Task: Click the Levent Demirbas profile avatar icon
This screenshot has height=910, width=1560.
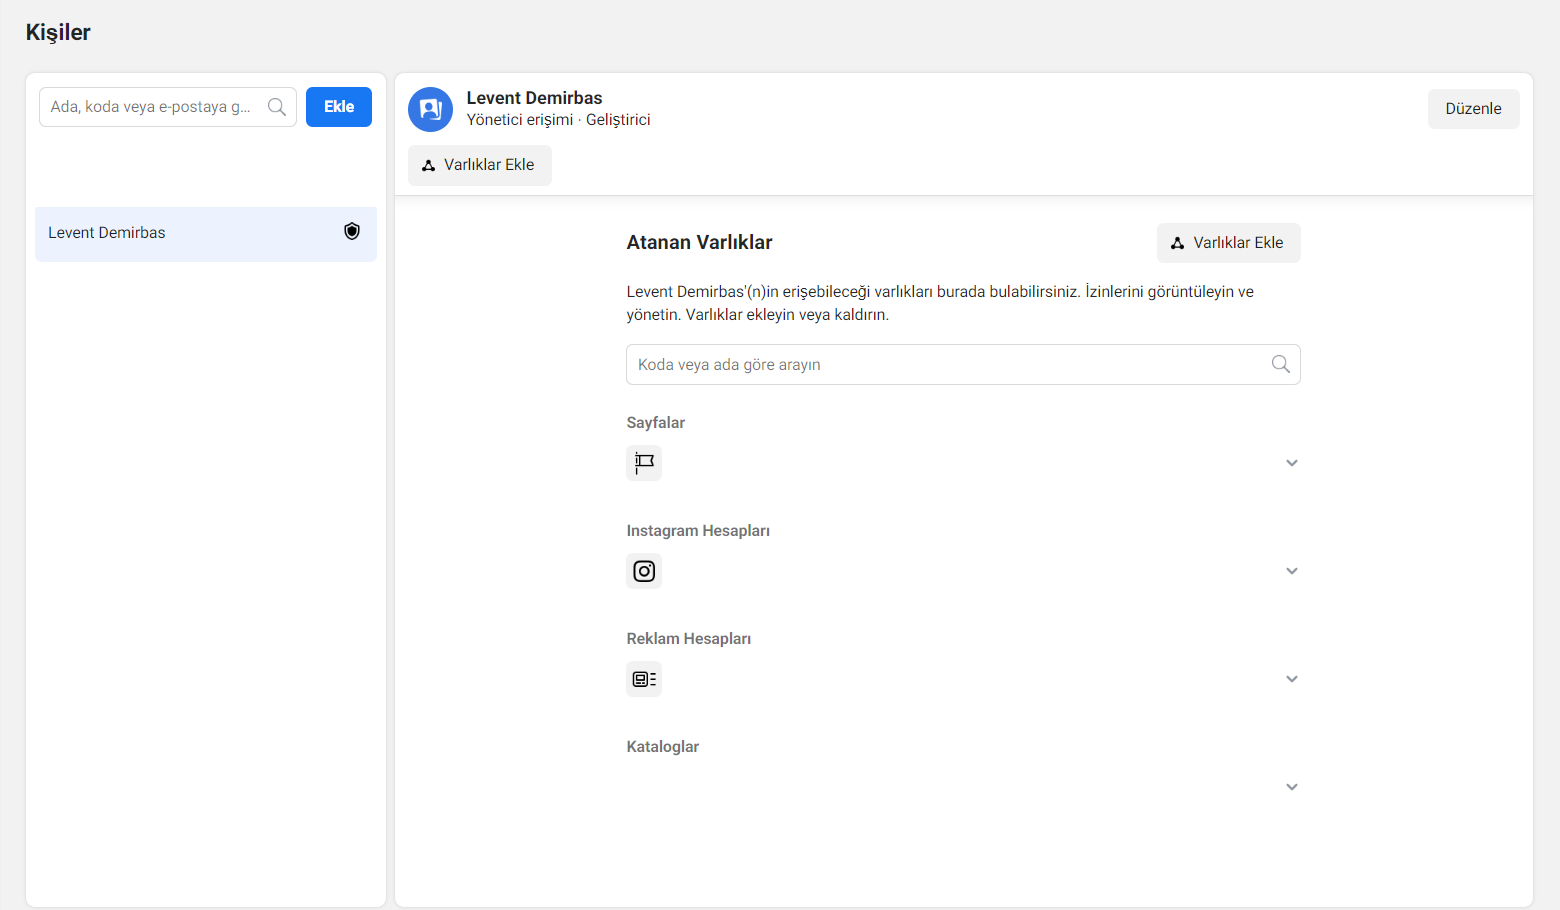Action: [430, 109]
